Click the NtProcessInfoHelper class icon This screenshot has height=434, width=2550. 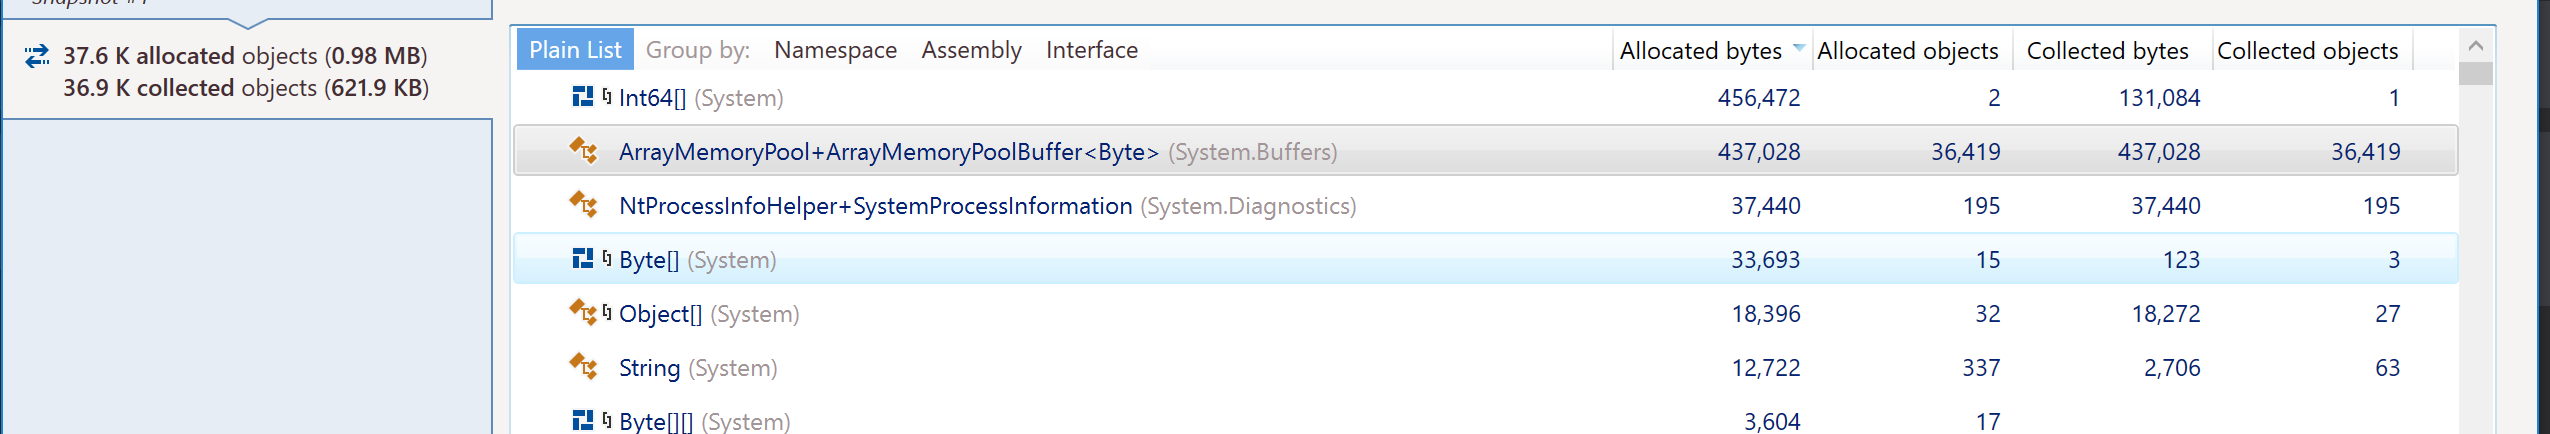(584, 205)
